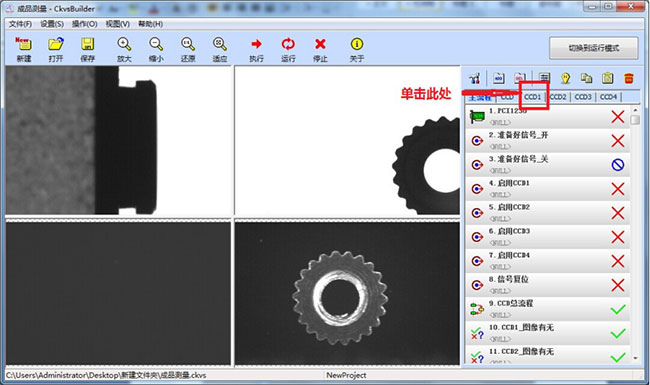Toggle status X on PCI1230 step
The height and width of the screenshot is (385, 650).
(618, 116)
